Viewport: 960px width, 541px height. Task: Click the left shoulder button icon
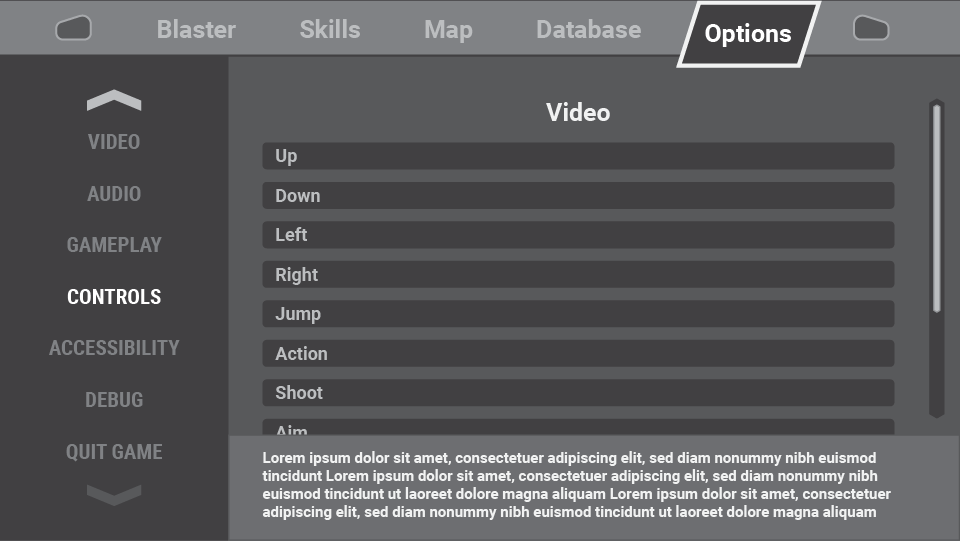coord(73,28)
